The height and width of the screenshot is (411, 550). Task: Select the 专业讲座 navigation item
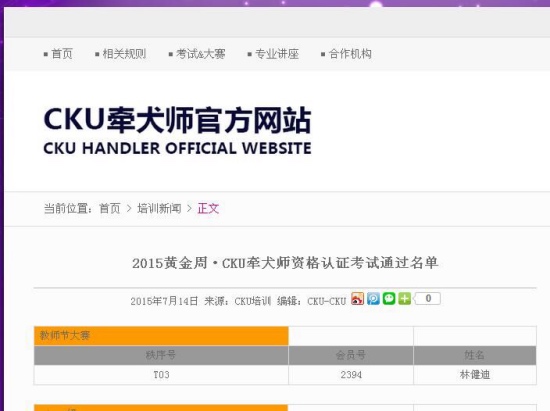point(277,54)
